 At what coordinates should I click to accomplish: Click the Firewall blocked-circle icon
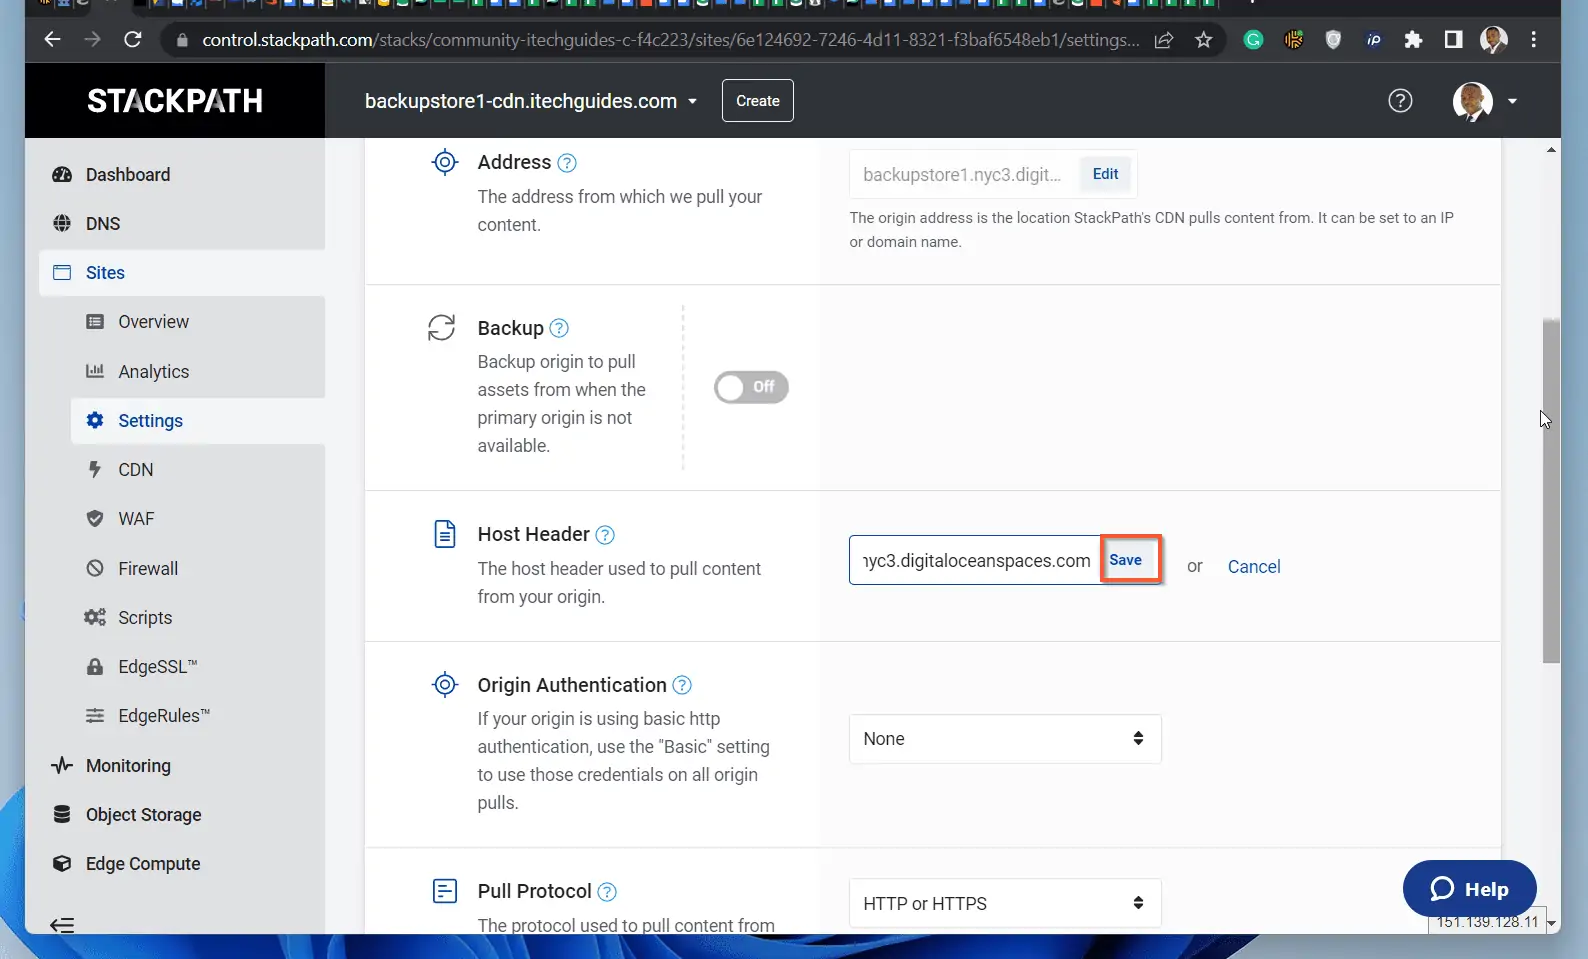tap(95, 568)
